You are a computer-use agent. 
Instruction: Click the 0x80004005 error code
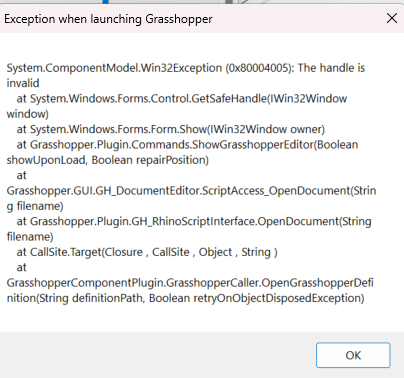(260, 68)
